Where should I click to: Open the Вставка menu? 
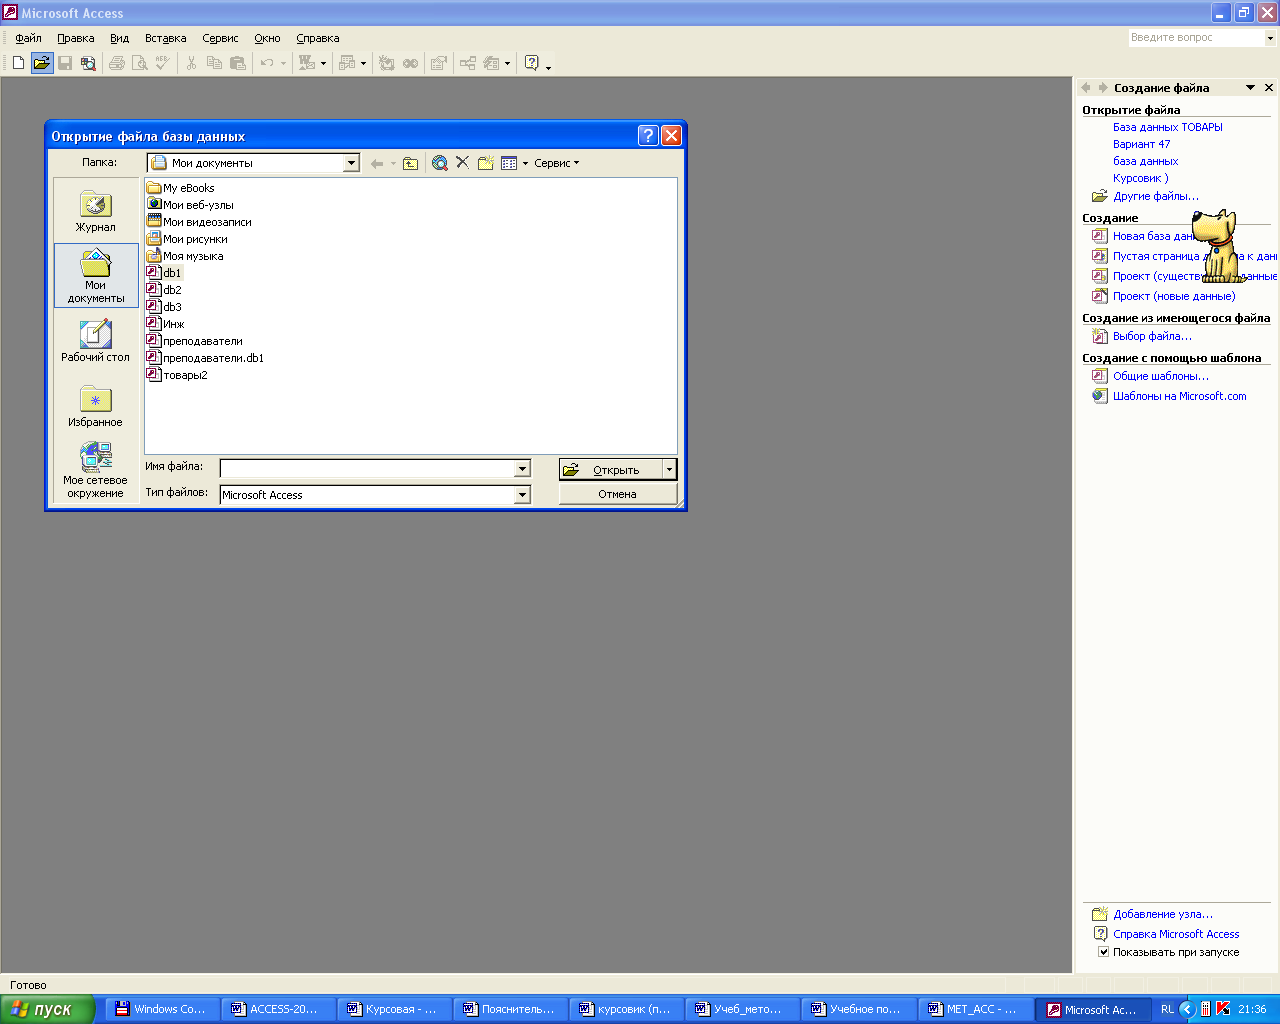coord(165,38)
